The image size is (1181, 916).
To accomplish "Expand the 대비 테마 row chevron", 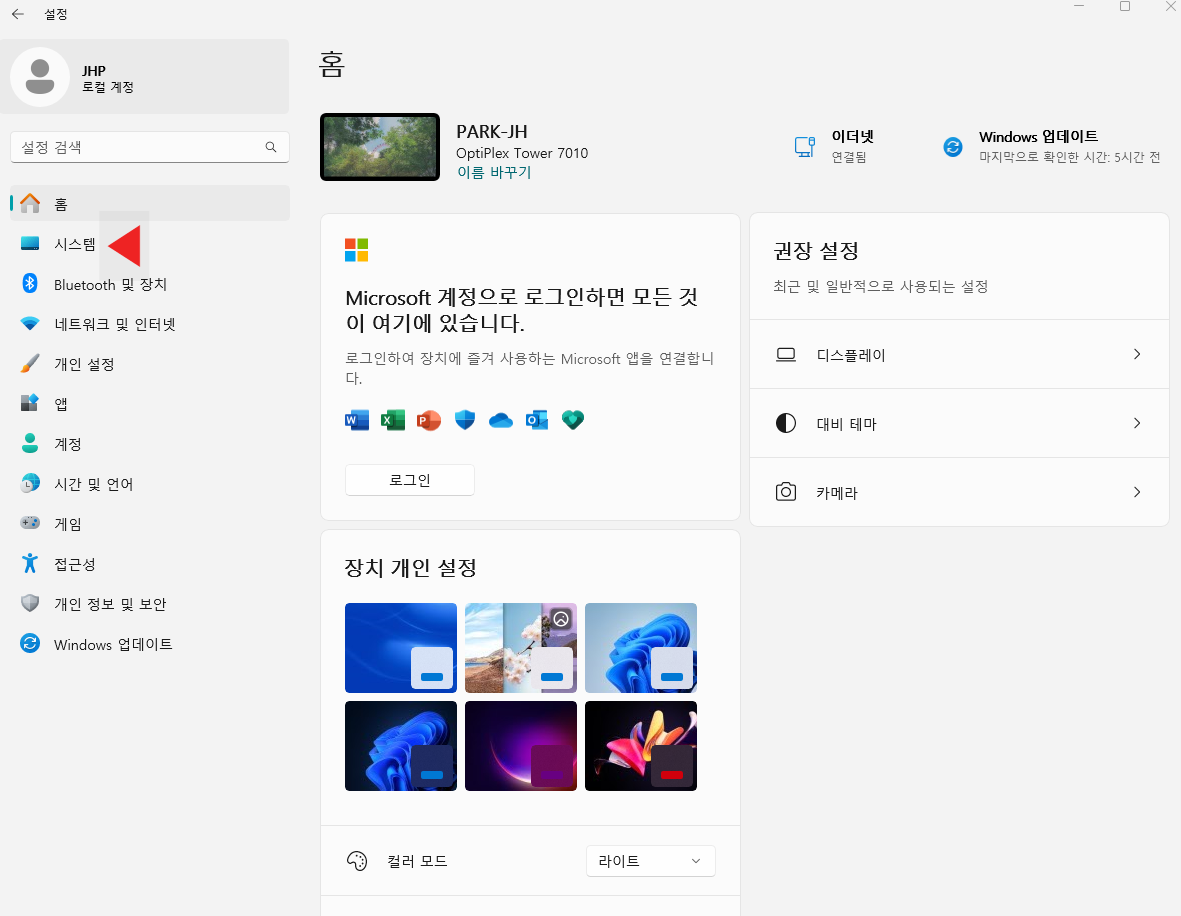I will tap(1137, 423).
